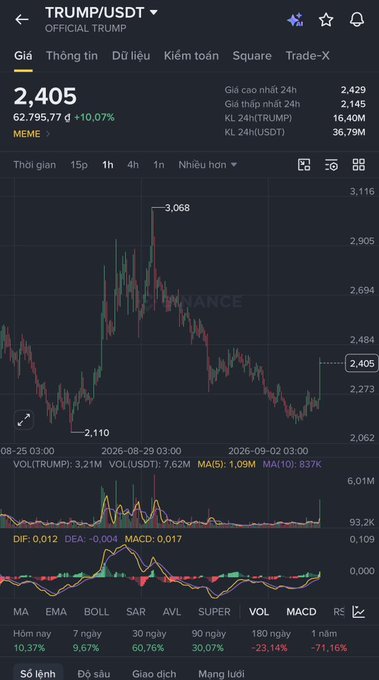Tap the KL 24h(USDT) value 36,79M
379x680 pixels.
[x=349, y=132]
